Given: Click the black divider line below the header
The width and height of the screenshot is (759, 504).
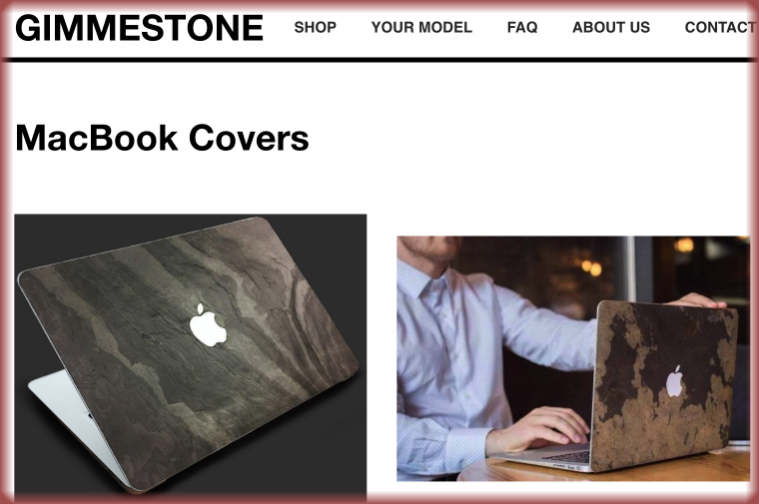Looking at the screenshot, I should click(380, 60).
